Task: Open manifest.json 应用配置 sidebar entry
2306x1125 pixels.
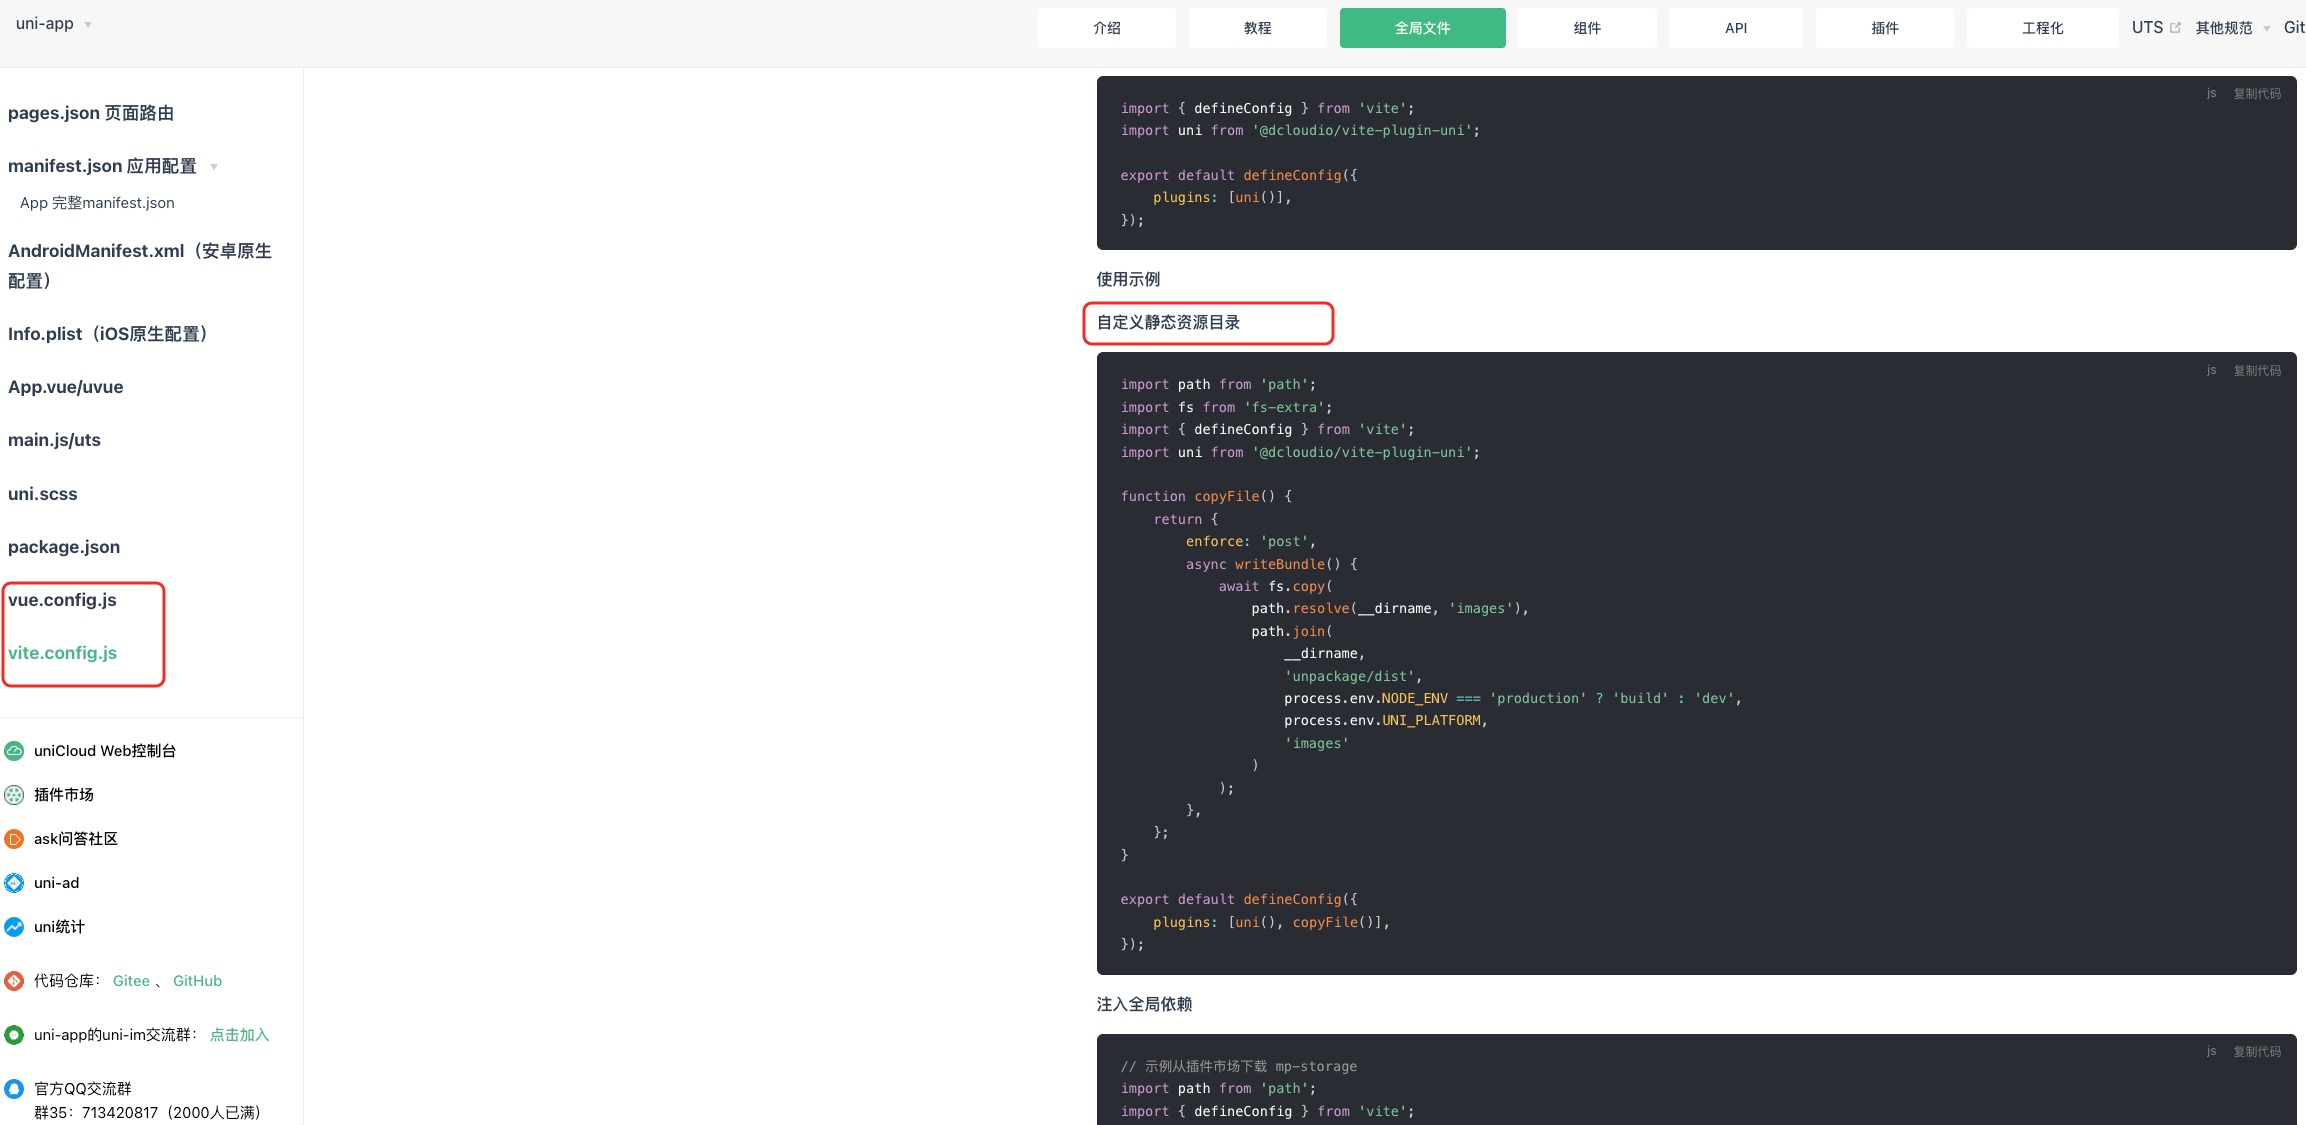Action: [x=102, y=166]
